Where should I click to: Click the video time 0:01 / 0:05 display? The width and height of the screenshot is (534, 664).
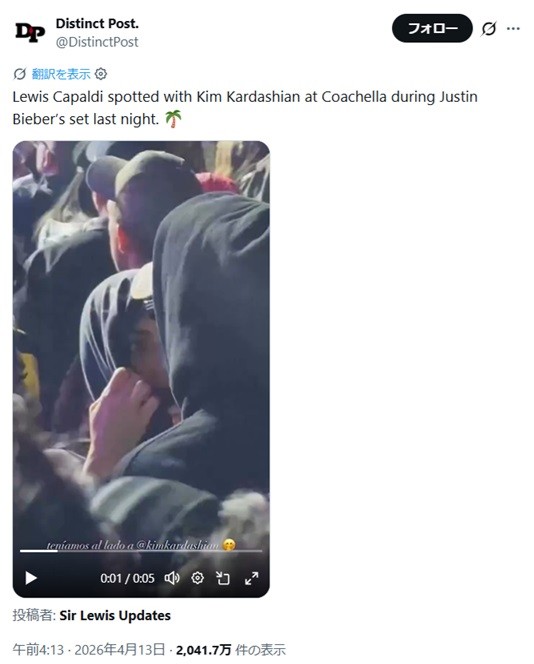127,578
